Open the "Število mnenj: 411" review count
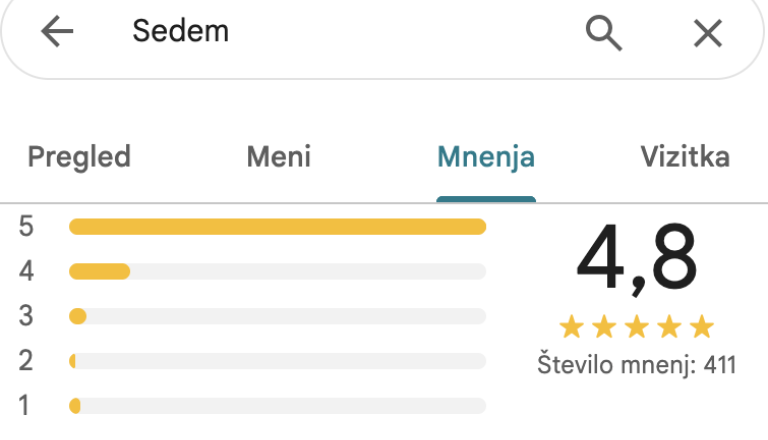The height and width of the screenshot is (440, 768). [x=636, y=364]
